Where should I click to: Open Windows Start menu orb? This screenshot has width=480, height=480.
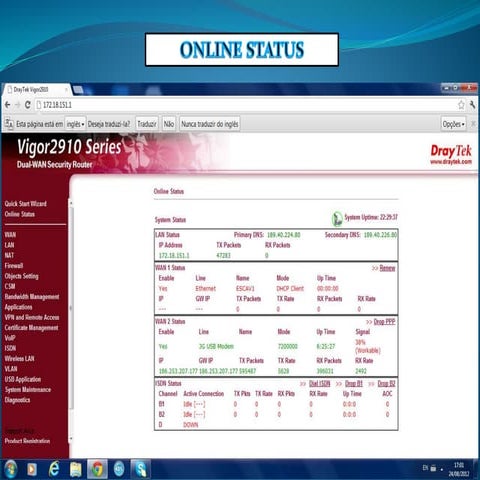tap(10, 469)
